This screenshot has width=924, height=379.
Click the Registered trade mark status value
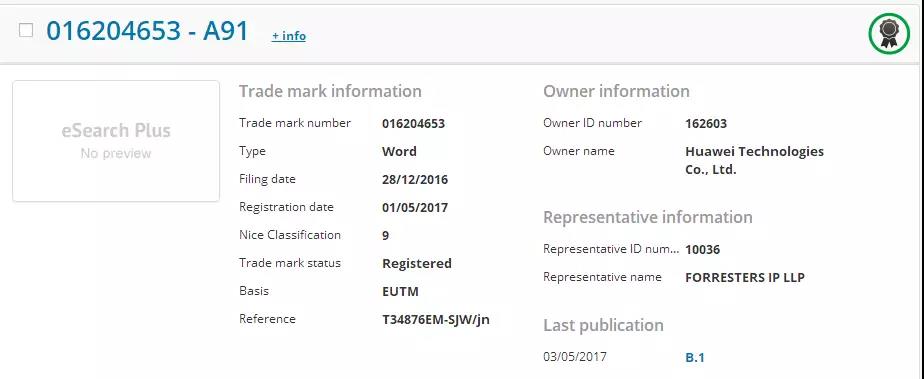(x=417, y=263)
